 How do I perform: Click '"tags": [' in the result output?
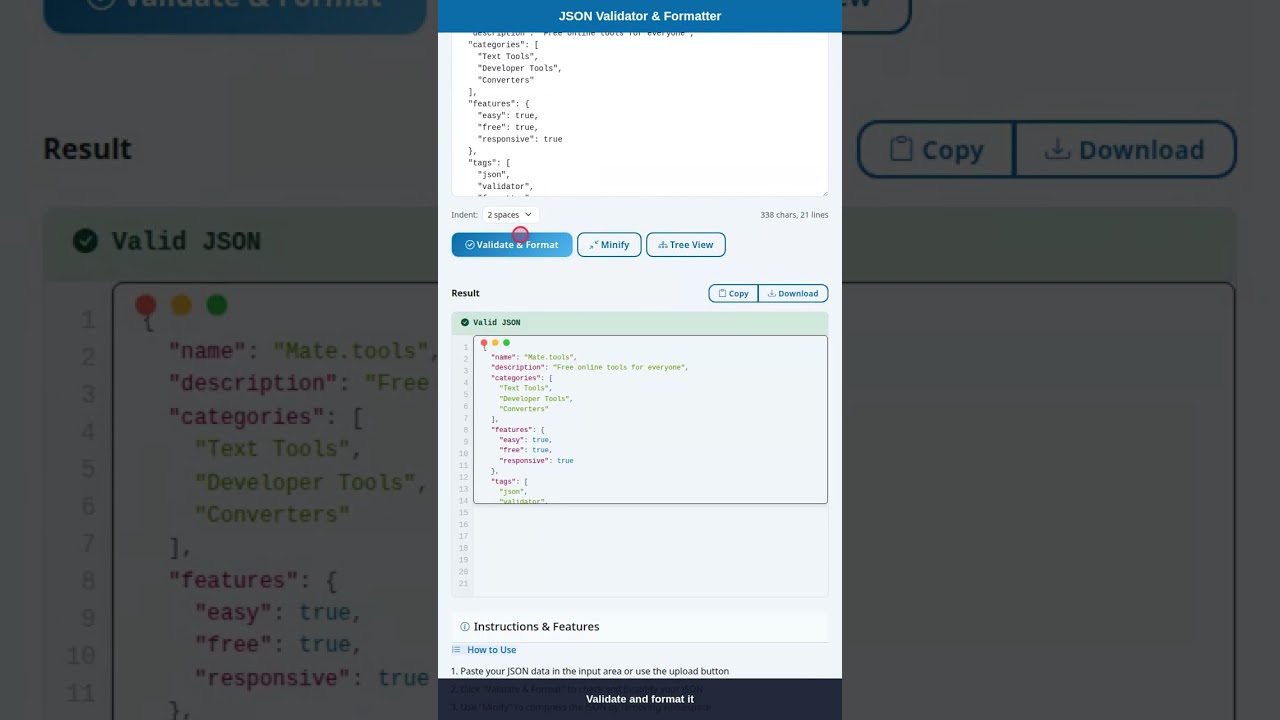[509, 482]
